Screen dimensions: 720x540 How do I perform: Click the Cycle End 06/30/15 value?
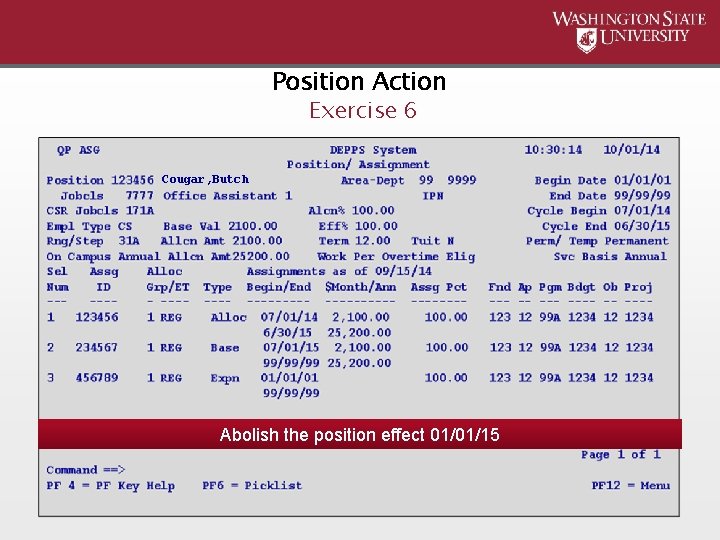[x=642, y=226]
